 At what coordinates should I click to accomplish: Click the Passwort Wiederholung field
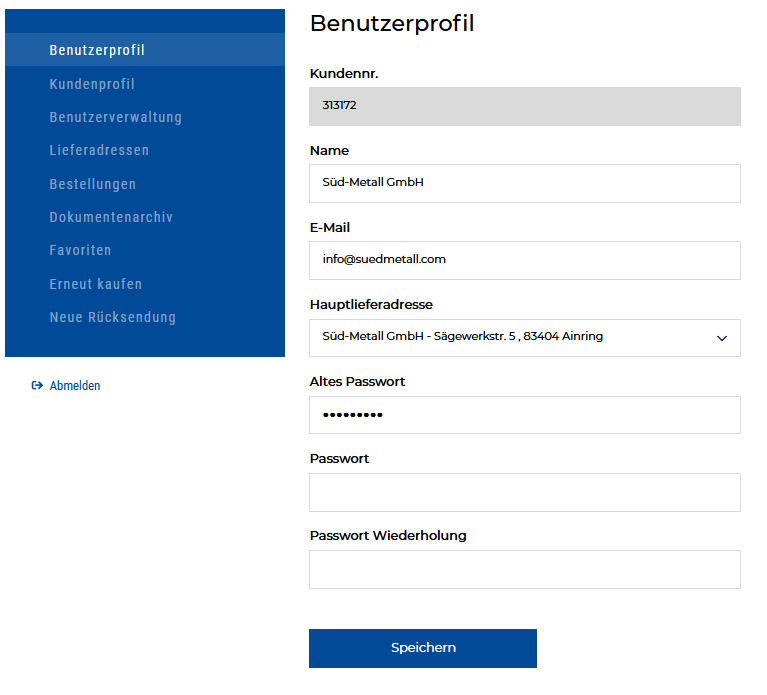pyautogui.click(x=524, y=569)
